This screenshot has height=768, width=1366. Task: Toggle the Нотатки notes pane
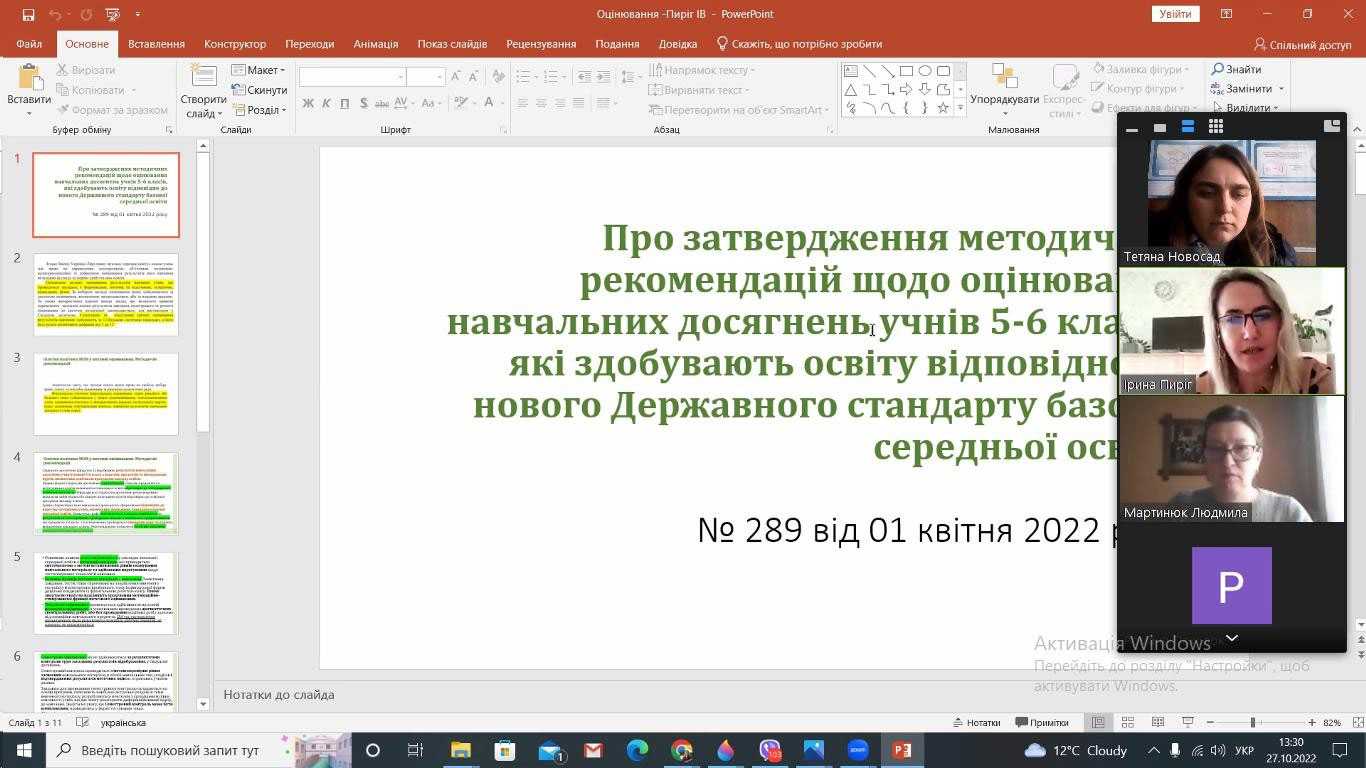[976, 722]
